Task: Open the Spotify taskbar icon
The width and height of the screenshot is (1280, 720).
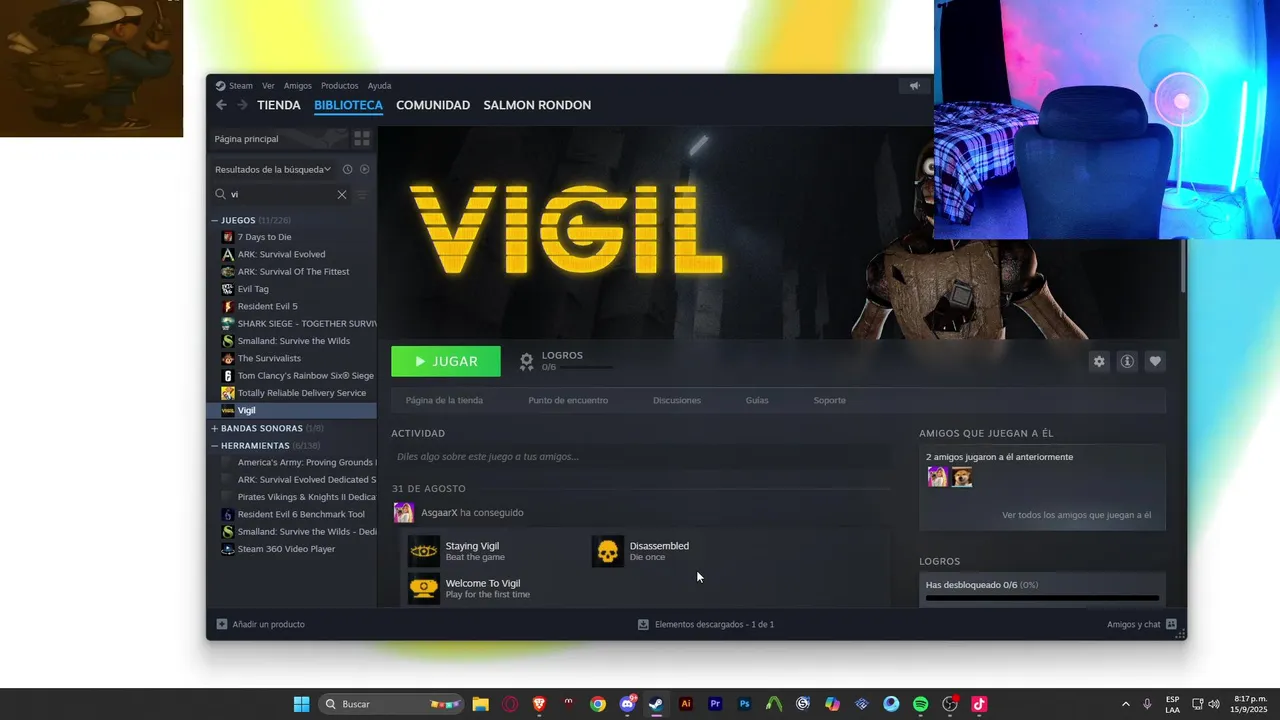Action: tap(921, 704)
